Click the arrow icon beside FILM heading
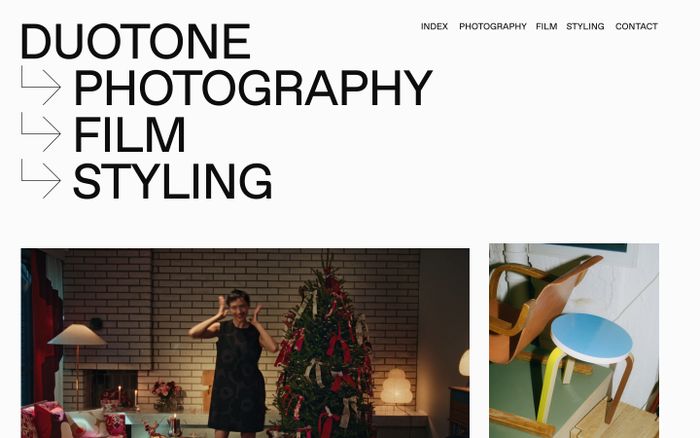Screen dimensions: 700x438 (41, 132)
